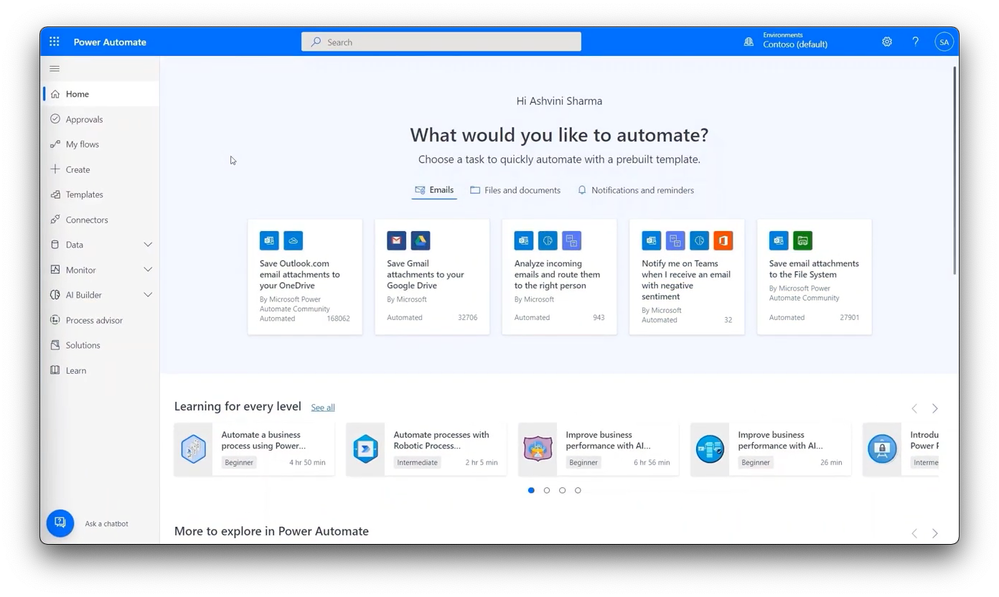Open the Help question mark icon

[x=916, y=41]
